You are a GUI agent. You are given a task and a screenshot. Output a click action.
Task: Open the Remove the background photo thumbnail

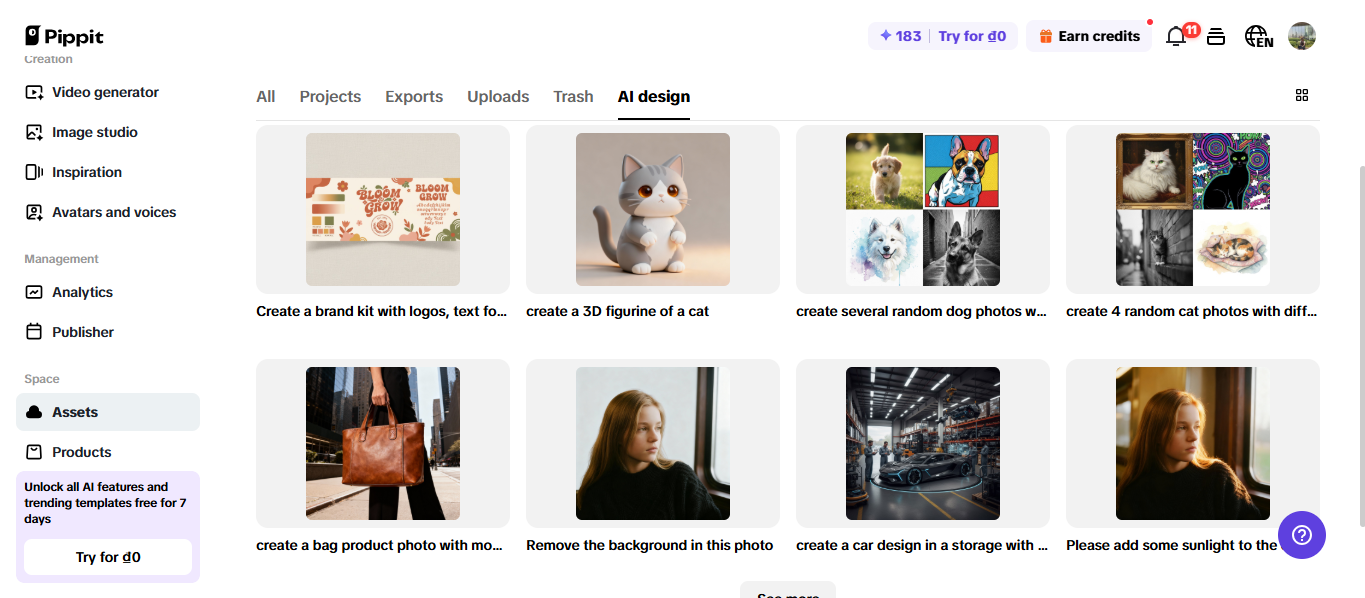point(653,443)
